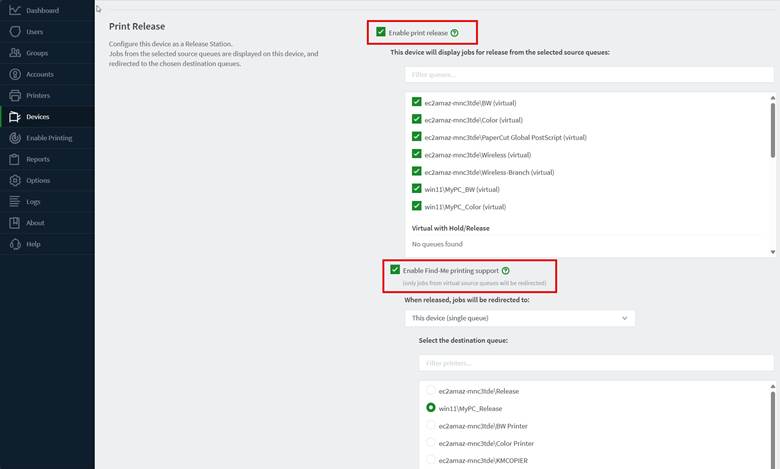780x469 pixels.
Task: Open the Groups section
Action: pos(47,53)
